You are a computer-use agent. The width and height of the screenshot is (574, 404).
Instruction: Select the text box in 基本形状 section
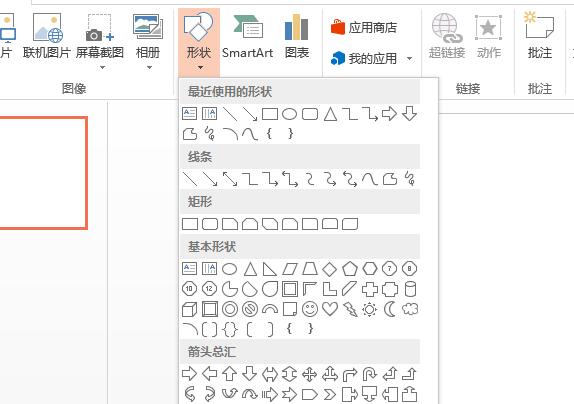pyautogui.click(x=189, y=269)
